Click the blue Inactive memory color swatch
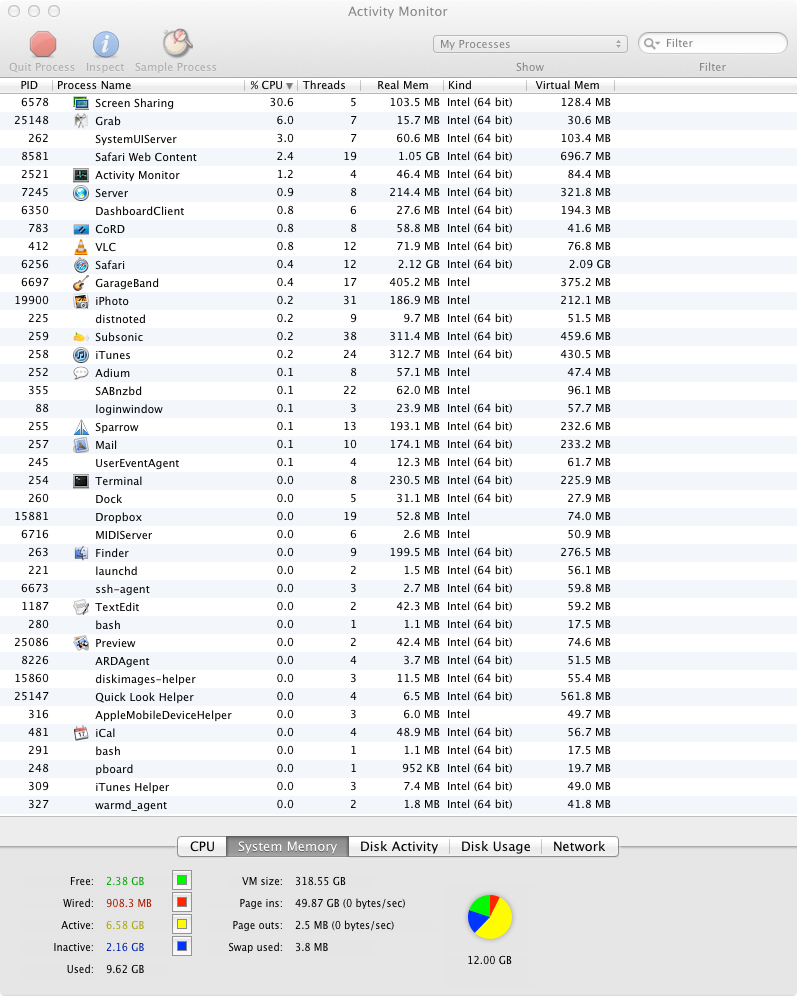 (182, 946)
